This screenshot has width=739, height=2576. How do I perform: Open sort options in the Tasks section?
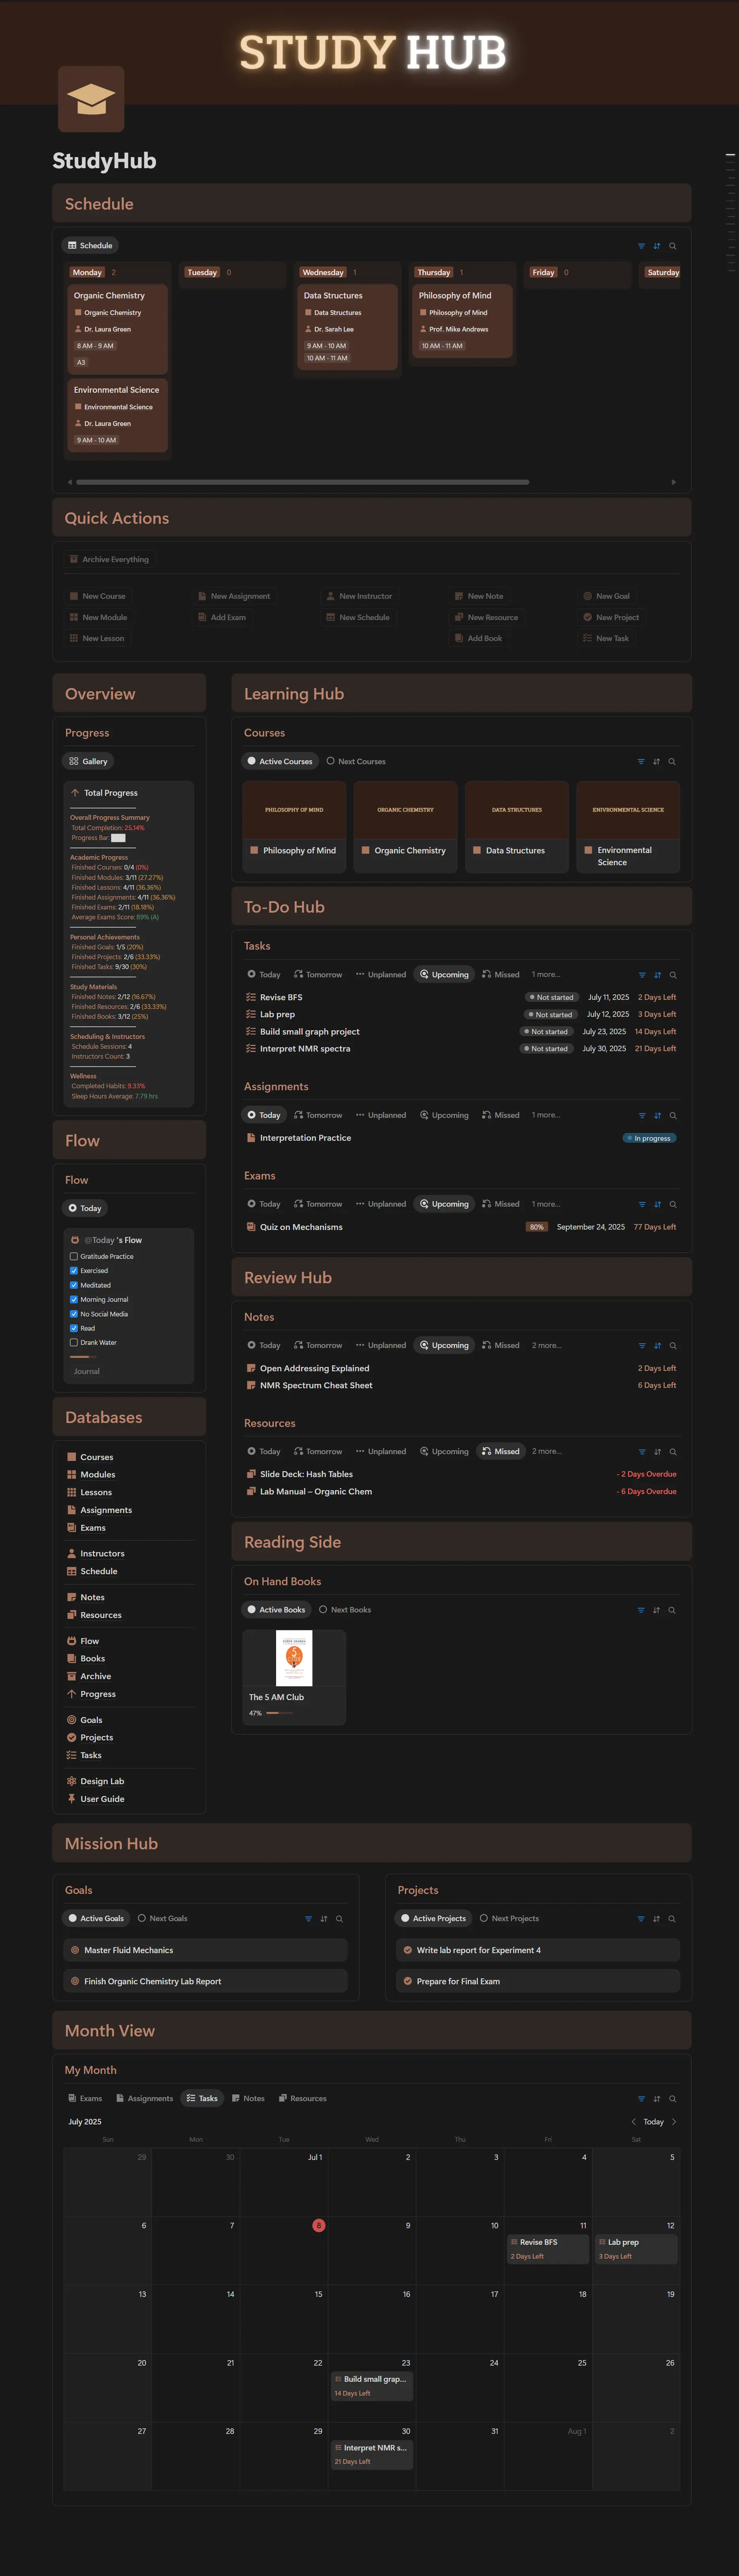(656, 974)
